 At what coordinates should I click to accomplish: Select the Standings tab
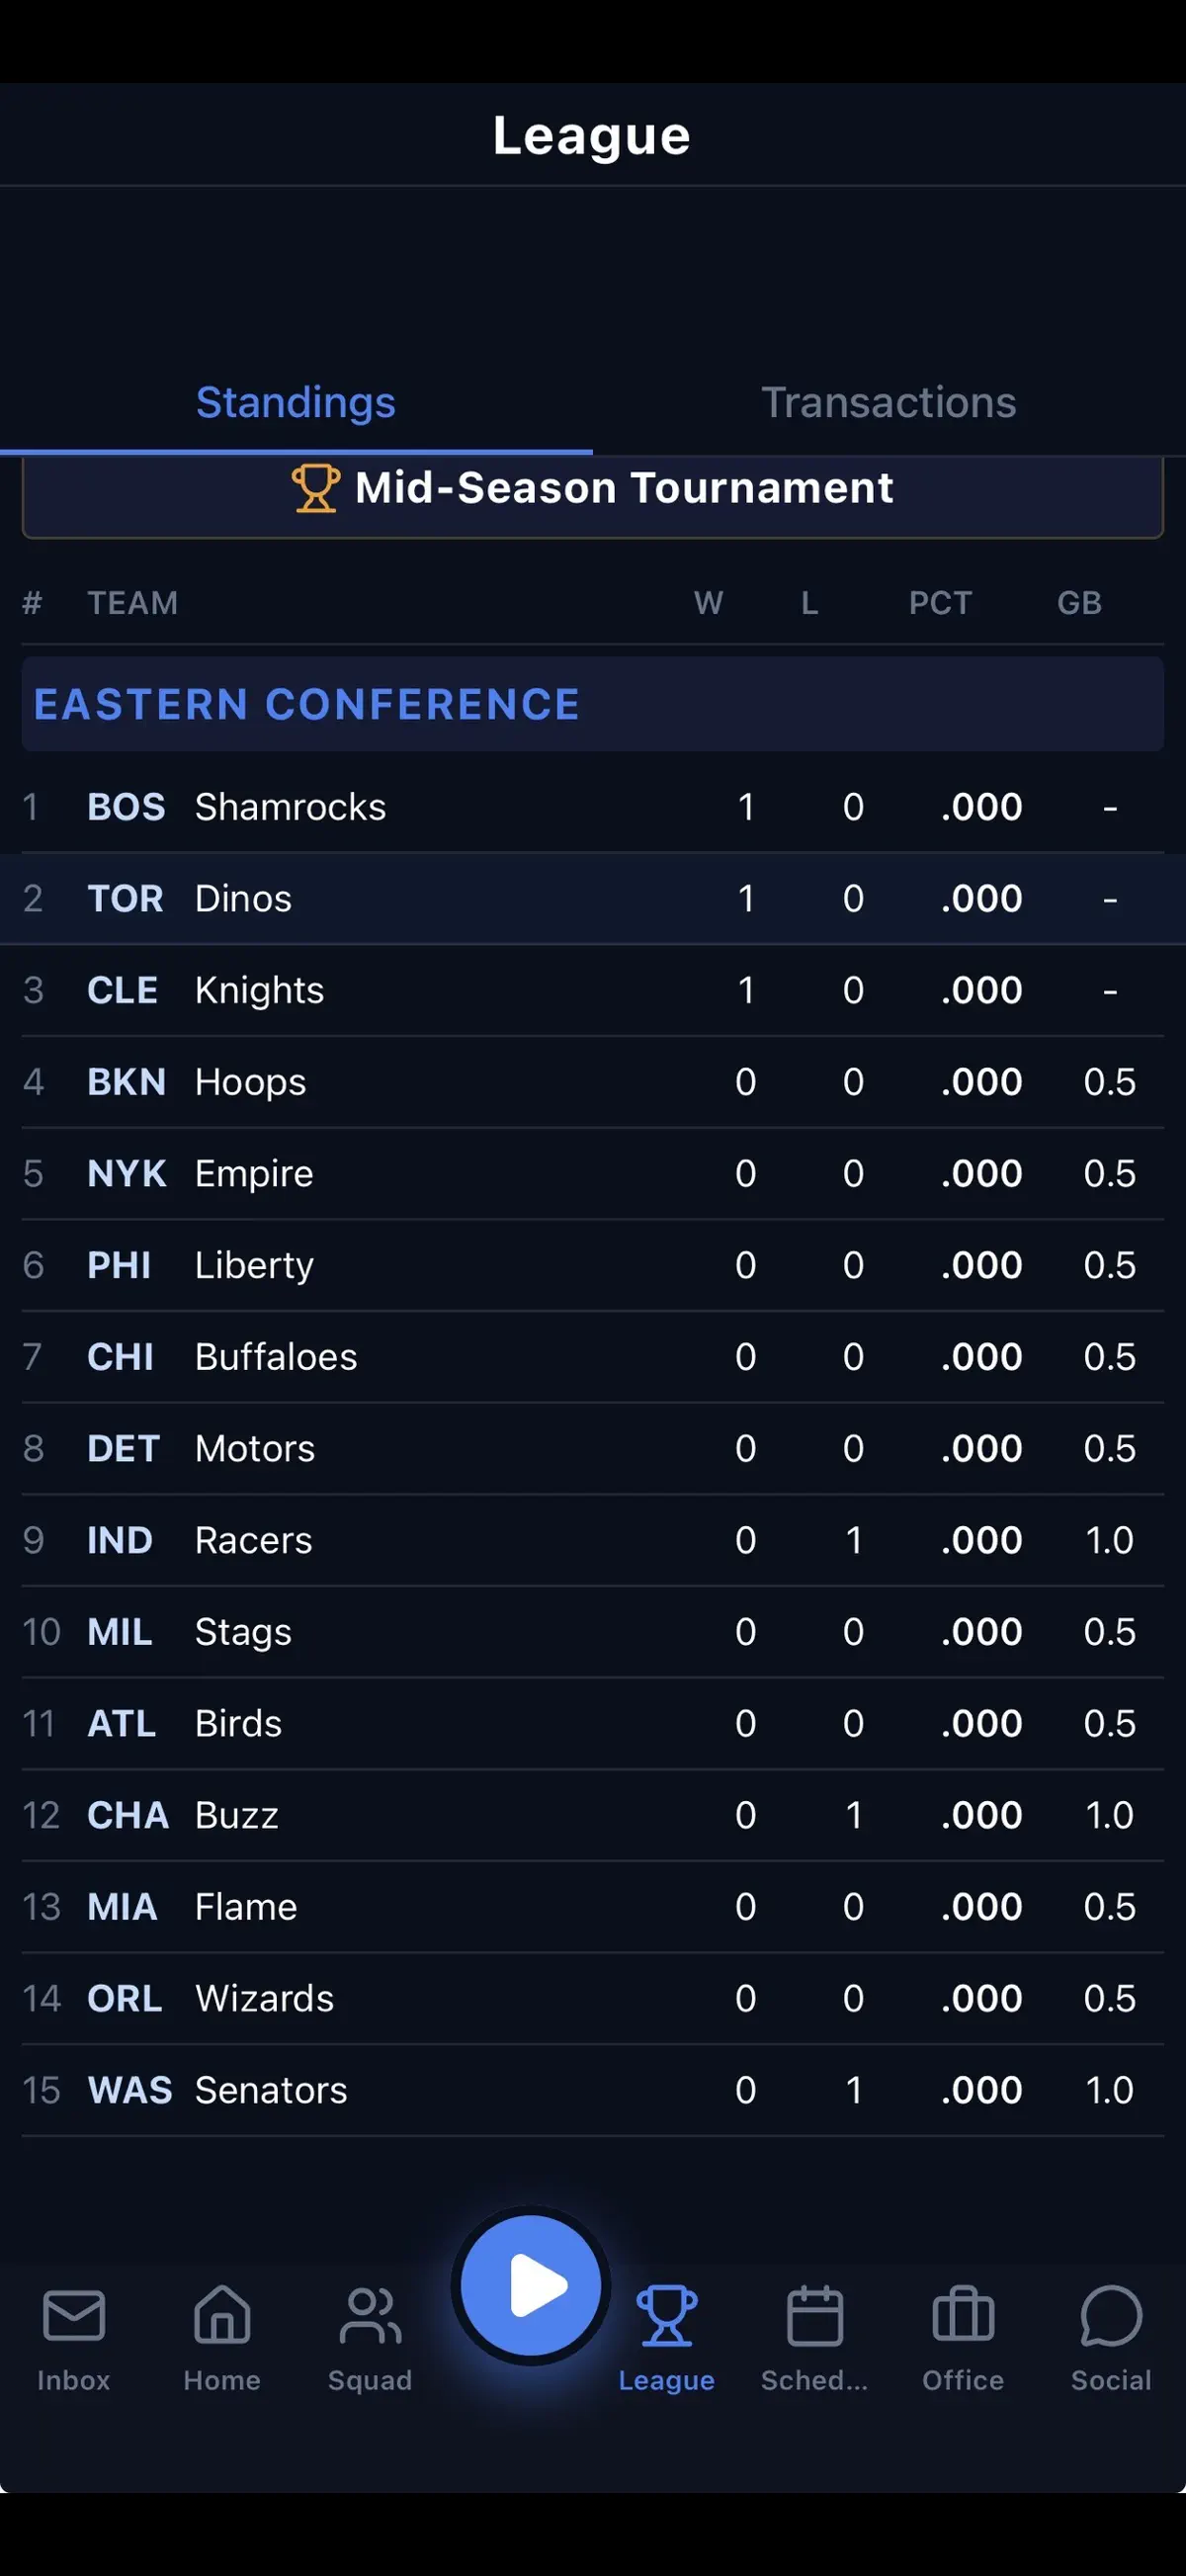click(296, 403)
